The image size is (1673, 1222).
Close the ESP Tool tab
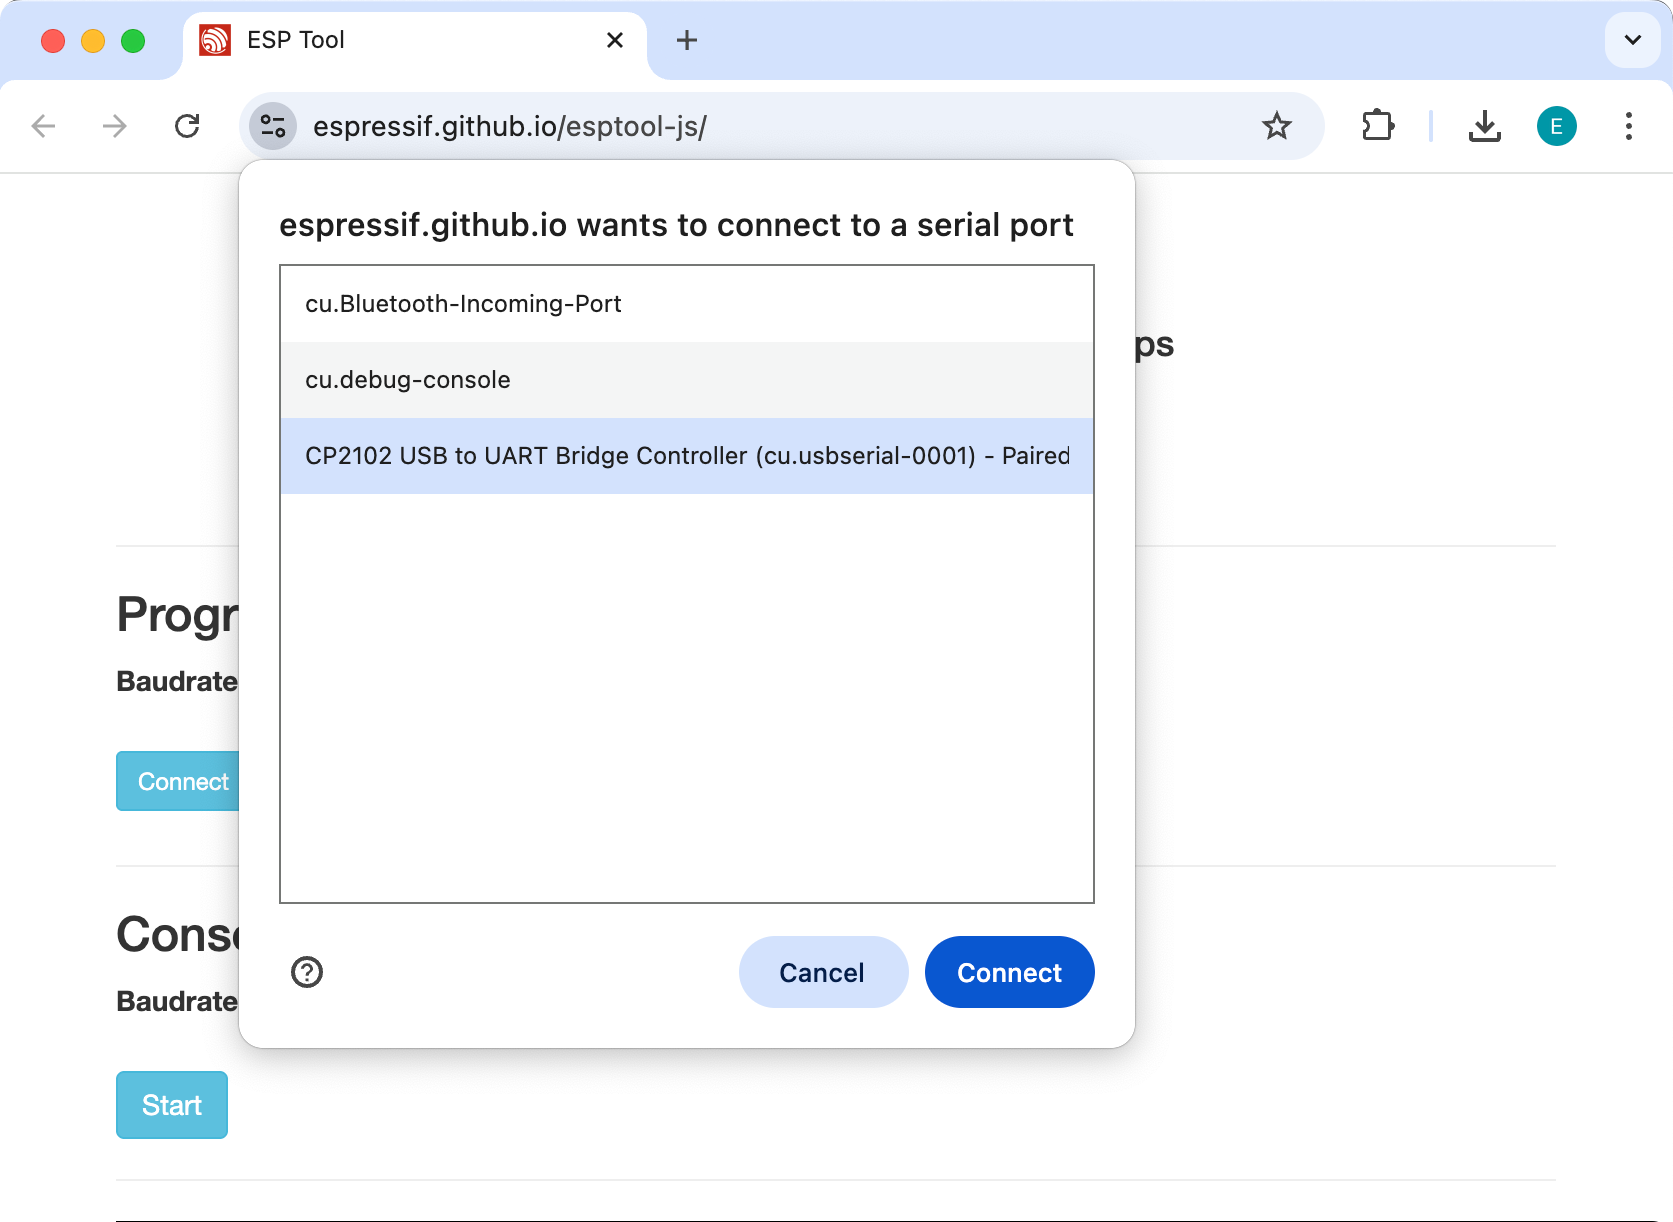[615, 40]
